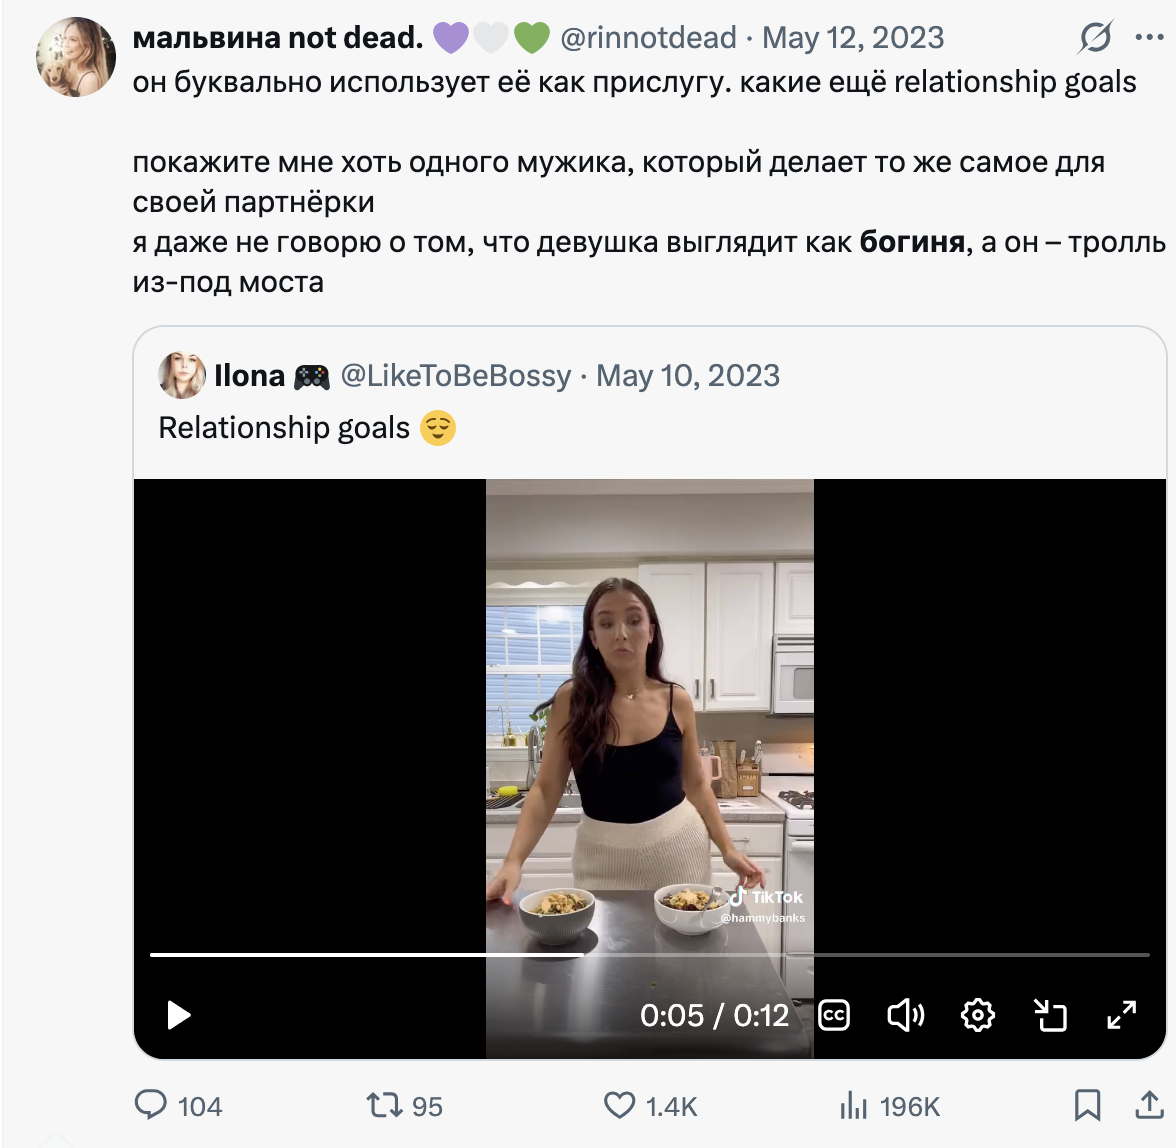Open the @rinnotdead profile handle

(649, 37)
